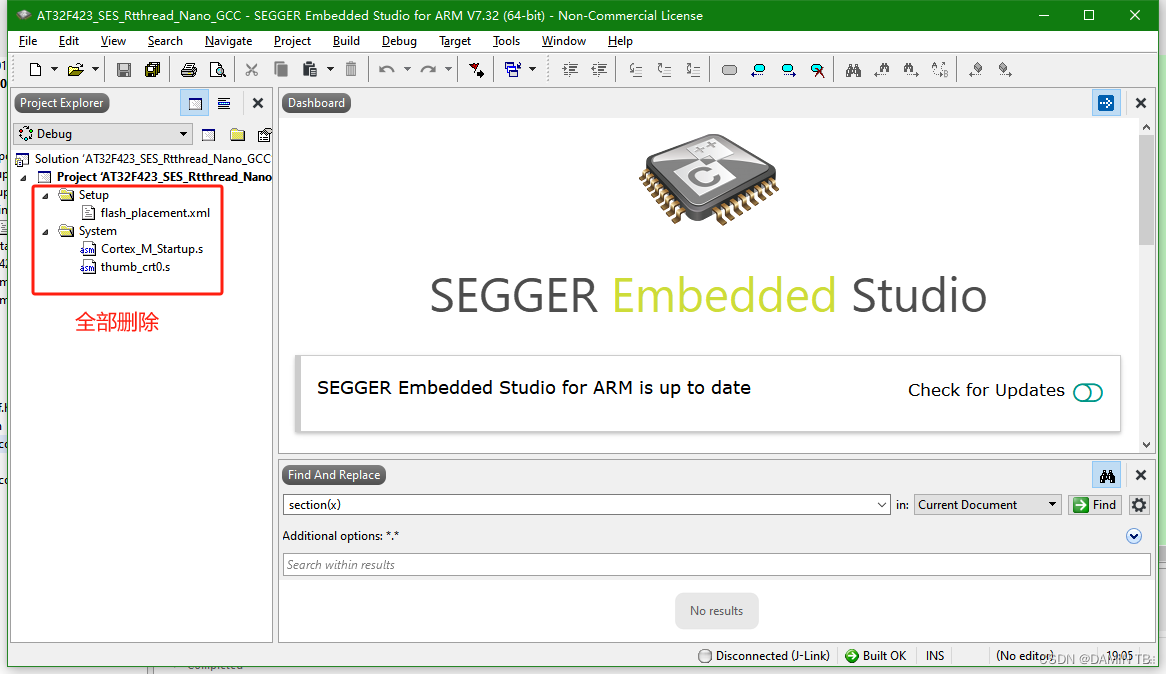
Task: Open the Undo history dropdown arrow
Action: pyautogui.click(x=407, y=70)
